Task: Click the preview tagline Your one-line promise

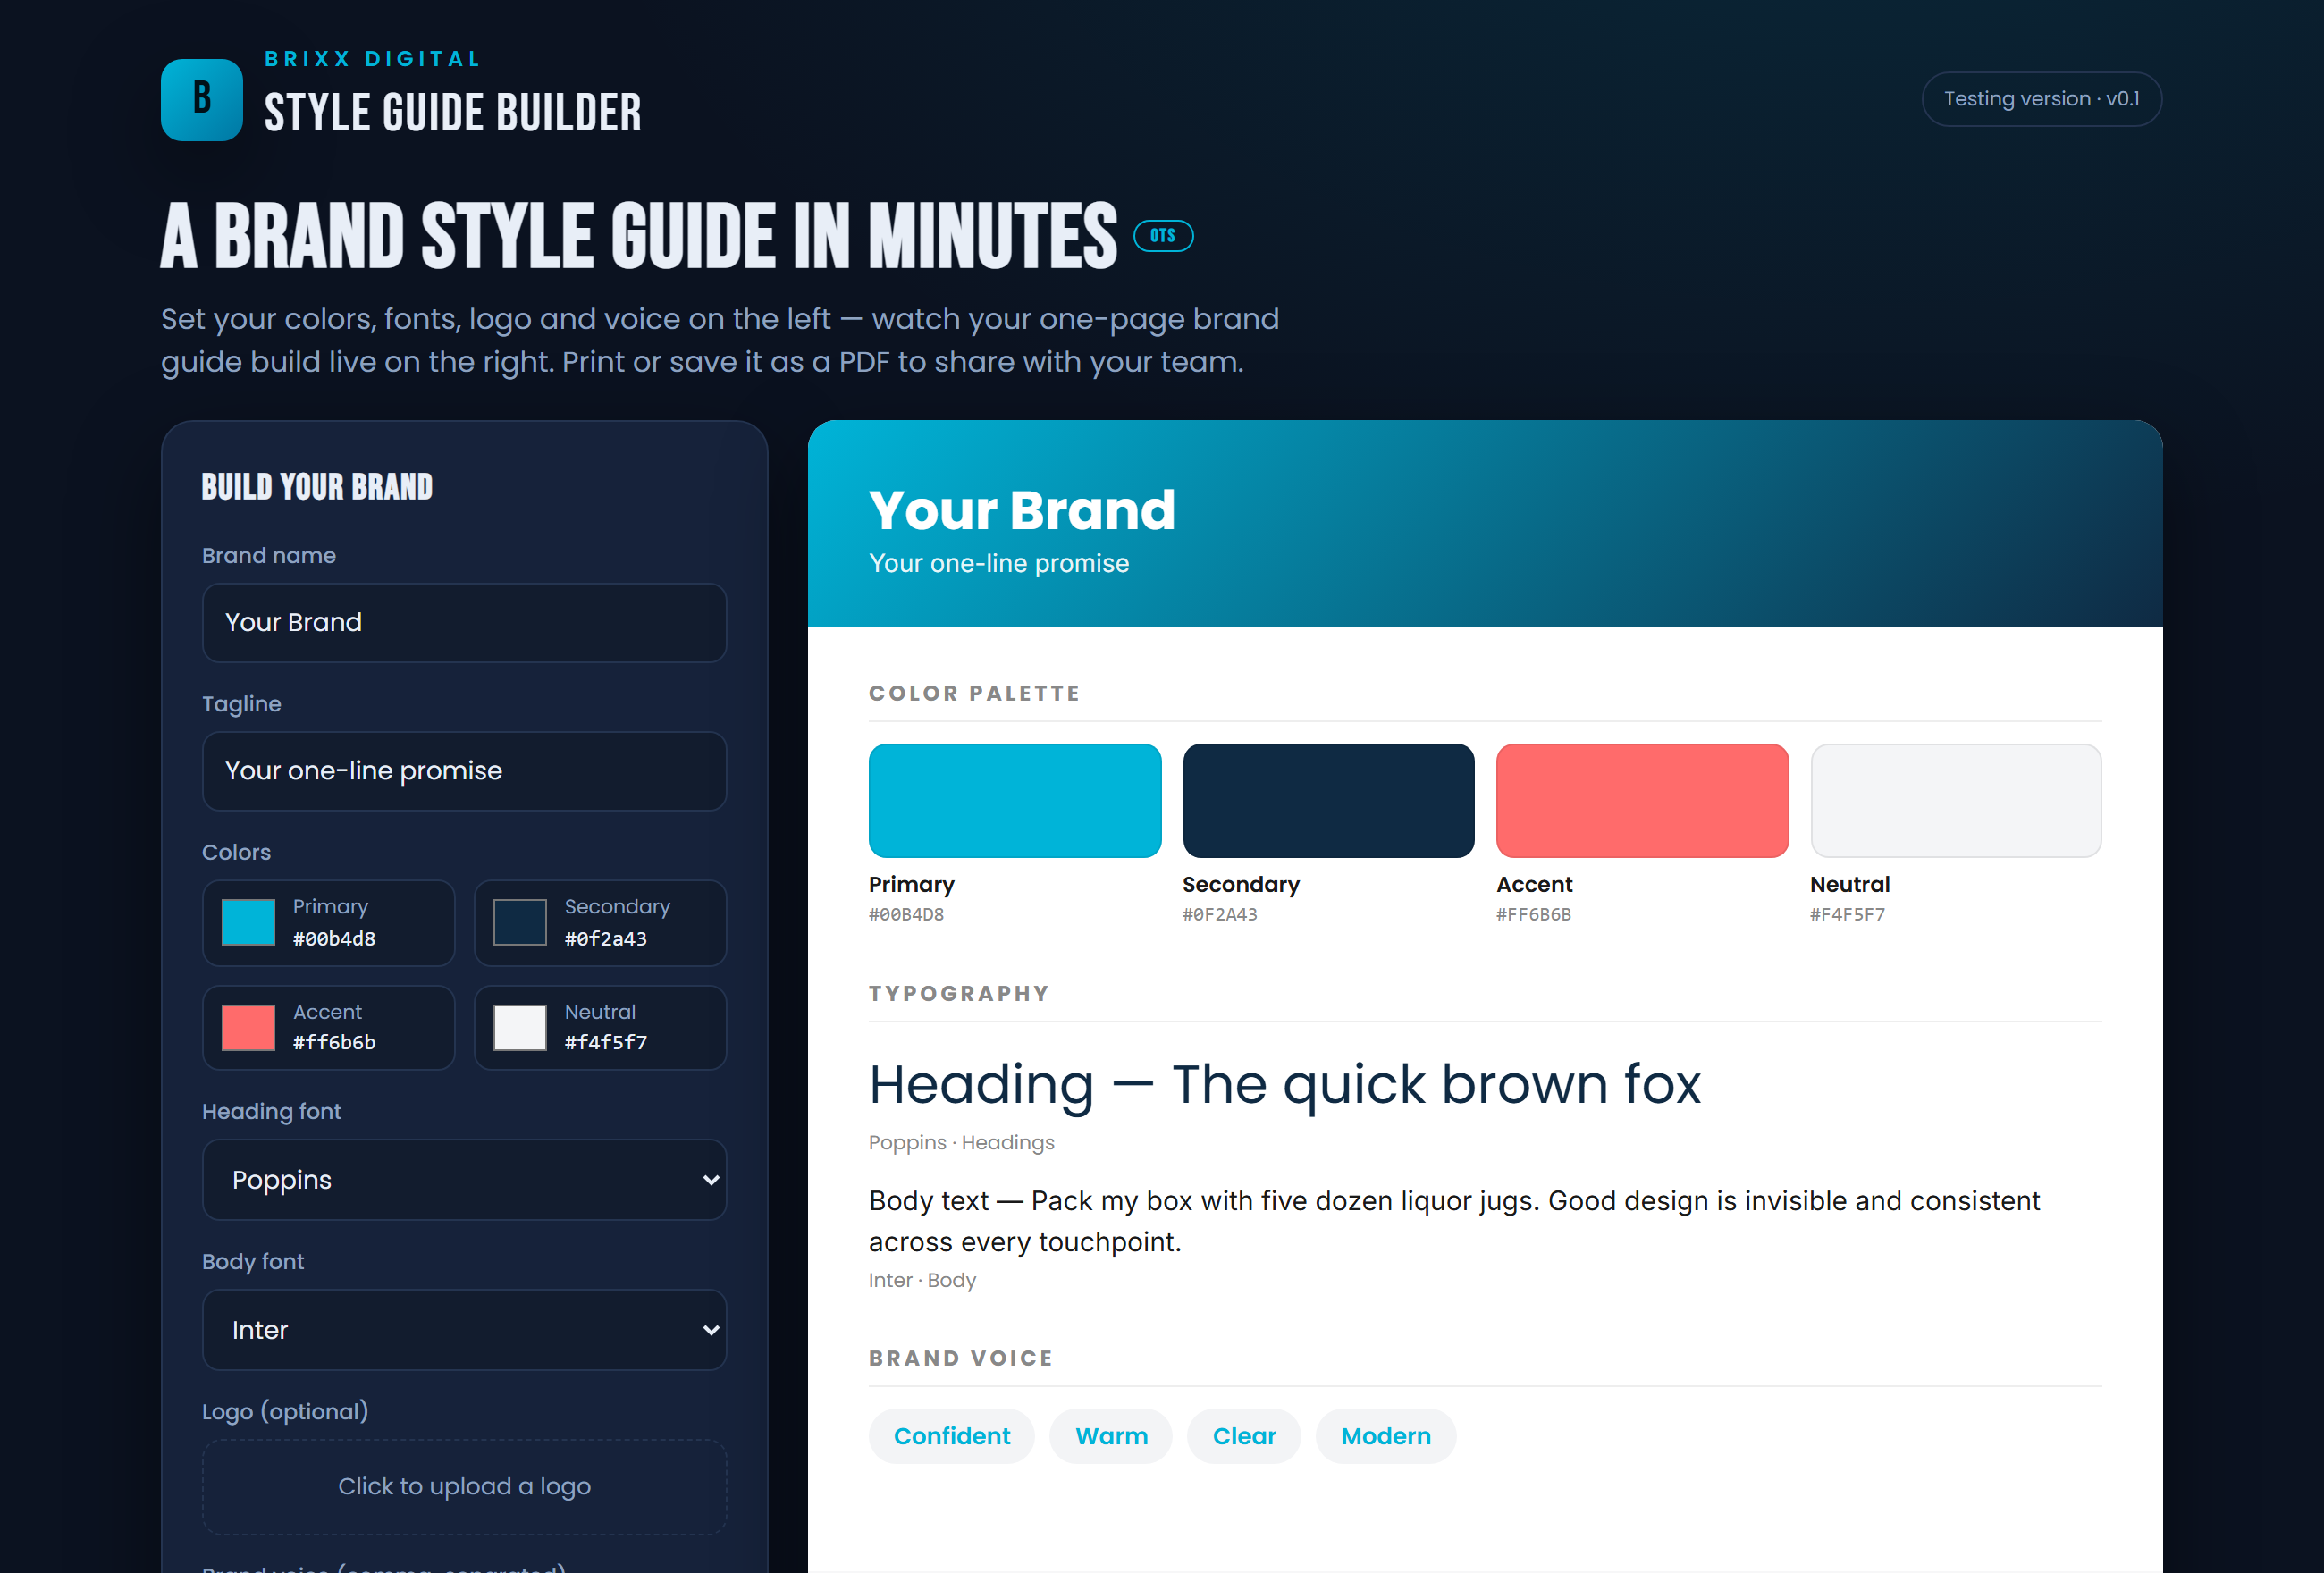Action: coord(999,563)
